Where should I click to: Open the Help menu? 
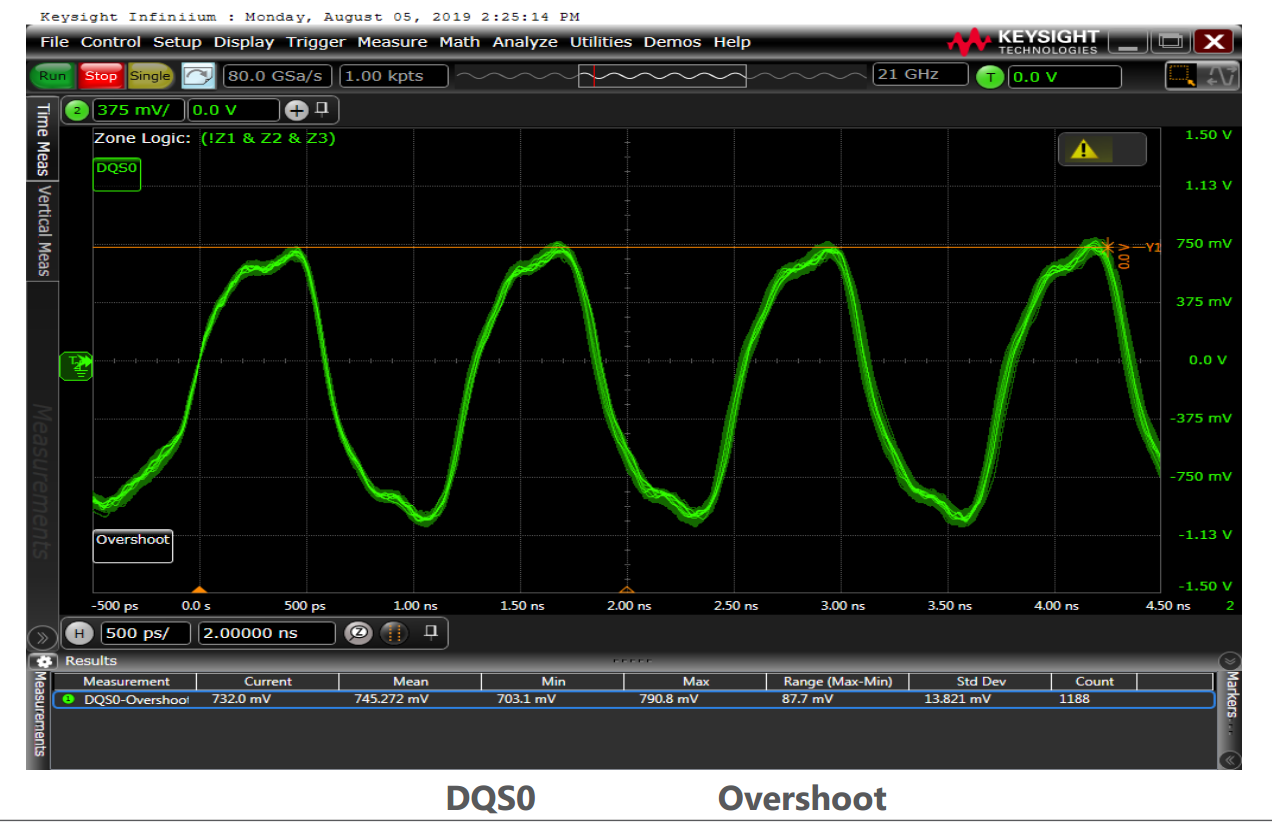click(732, 42)
